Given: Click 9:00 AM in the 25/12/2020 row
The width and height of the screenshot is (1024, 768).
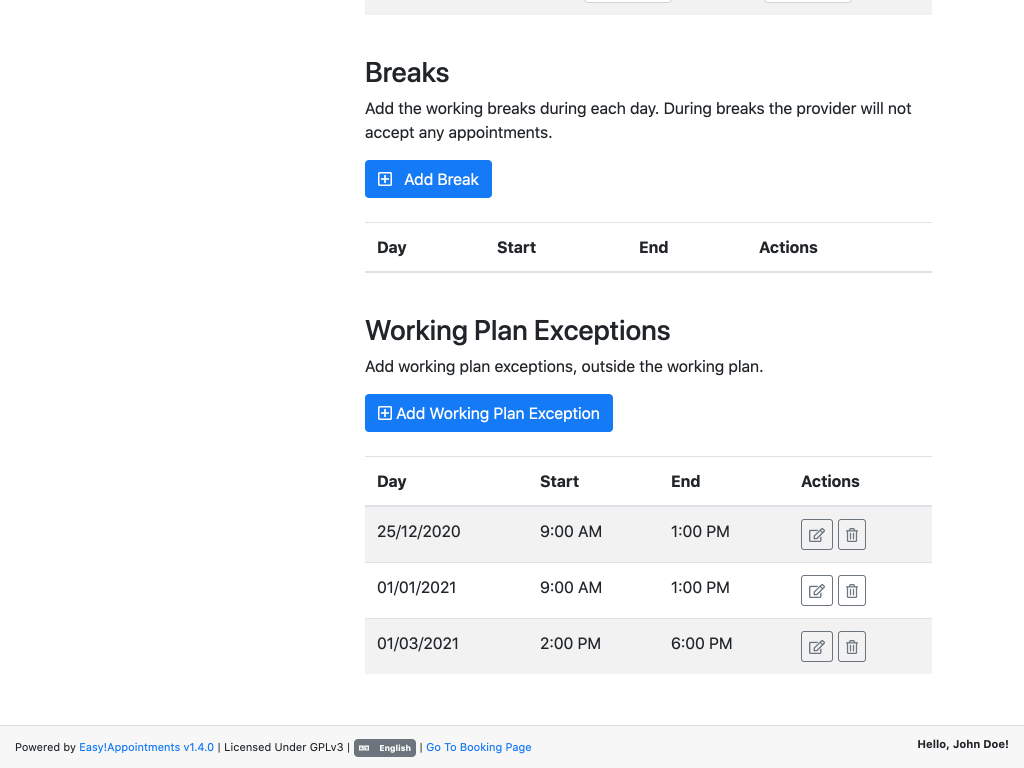Looking at the screenshot, I should [571, 532].
